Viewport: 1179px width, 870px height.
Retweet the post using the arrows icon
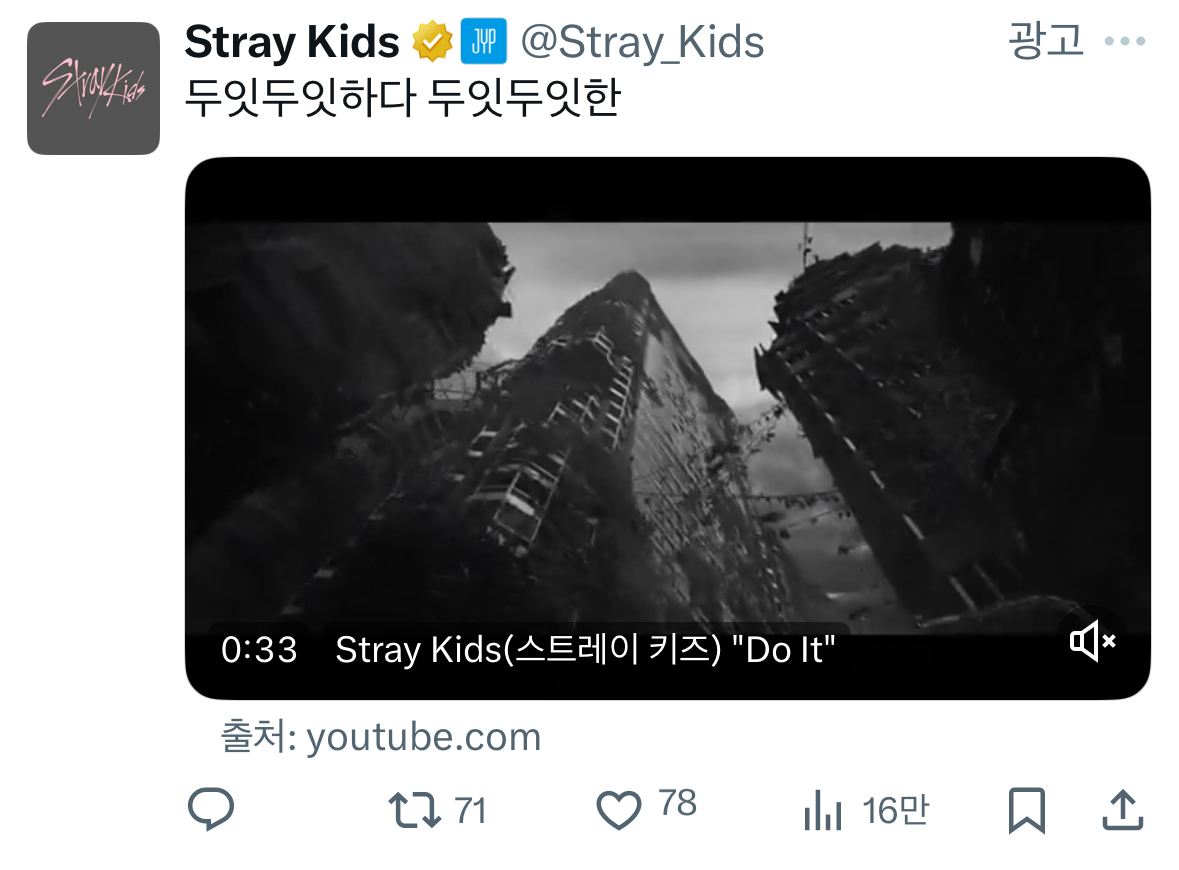click(x=414, y=811)
